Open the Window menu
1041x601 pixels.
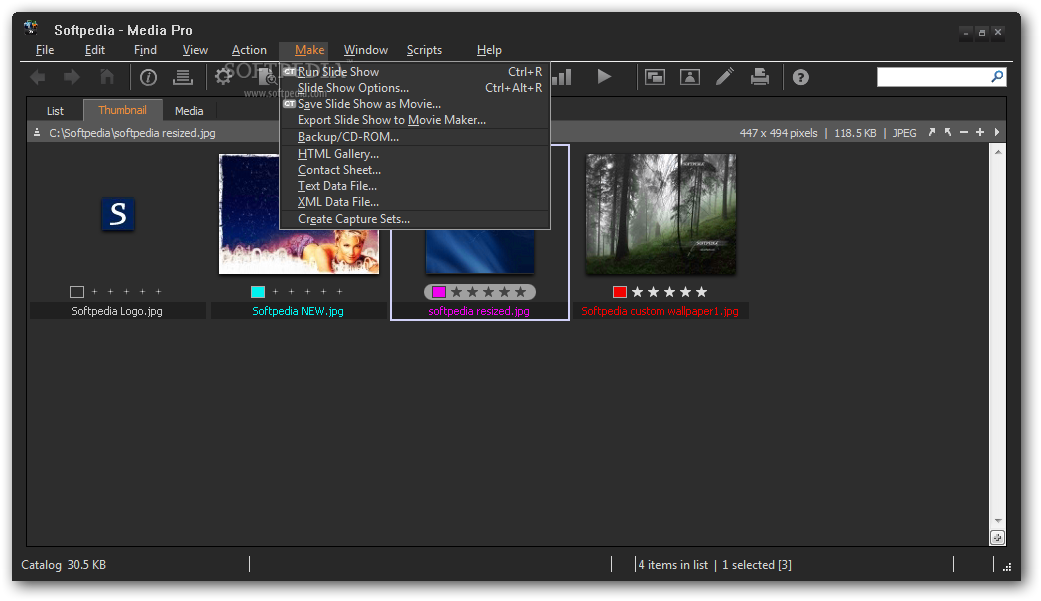coord(366,50)
